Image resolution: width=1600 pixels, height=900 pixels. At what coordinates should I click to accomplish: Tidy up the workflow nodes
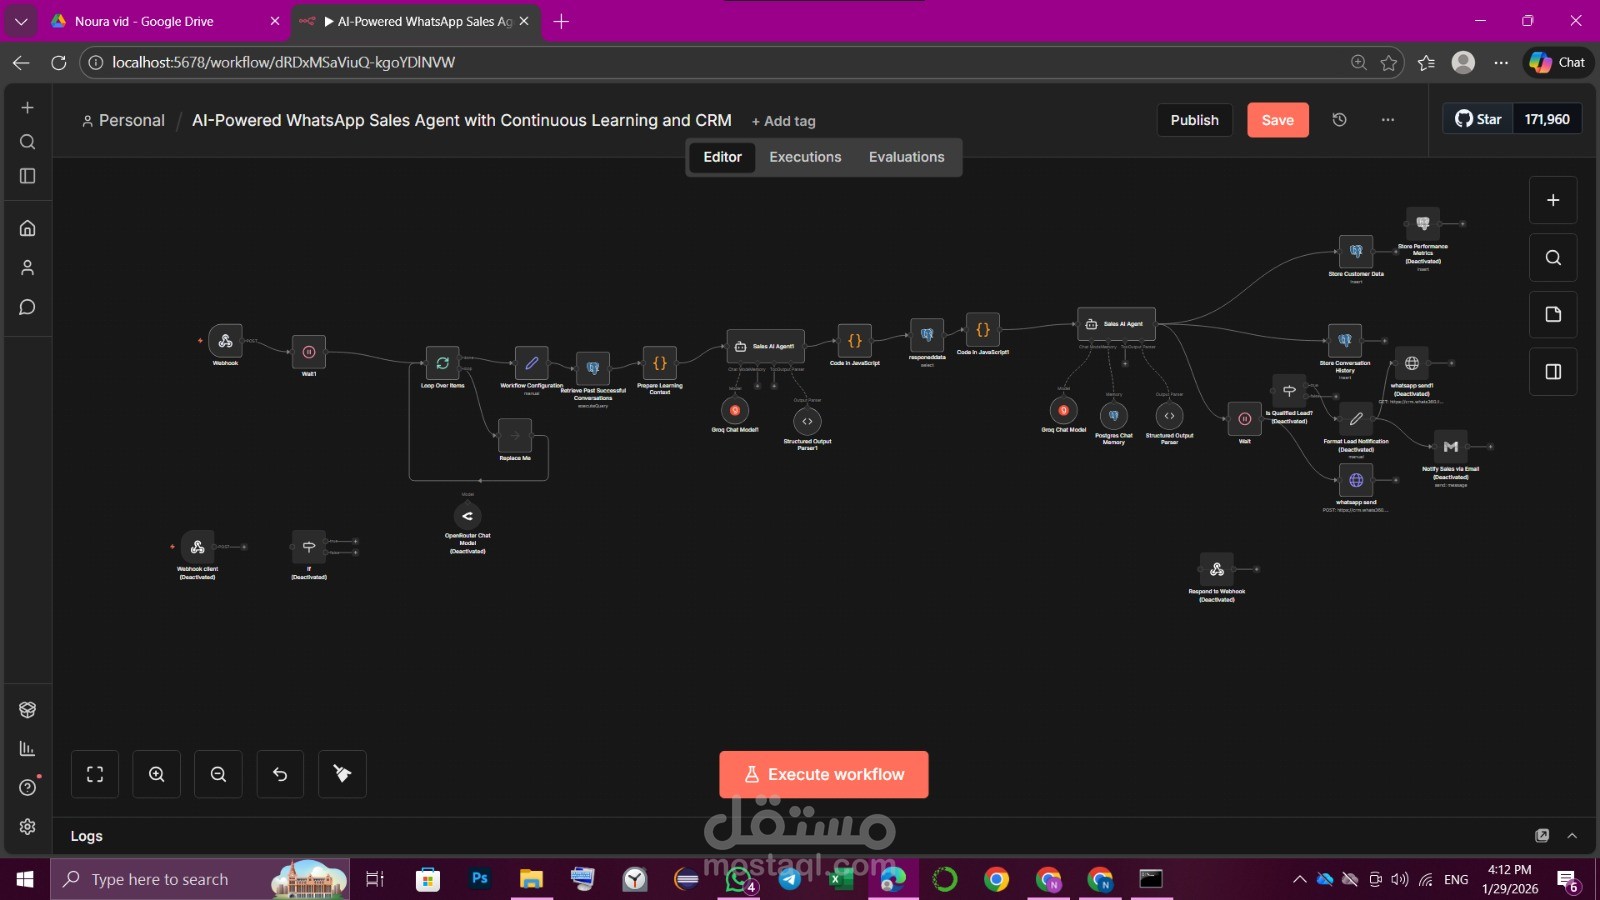tap(342, 774)
